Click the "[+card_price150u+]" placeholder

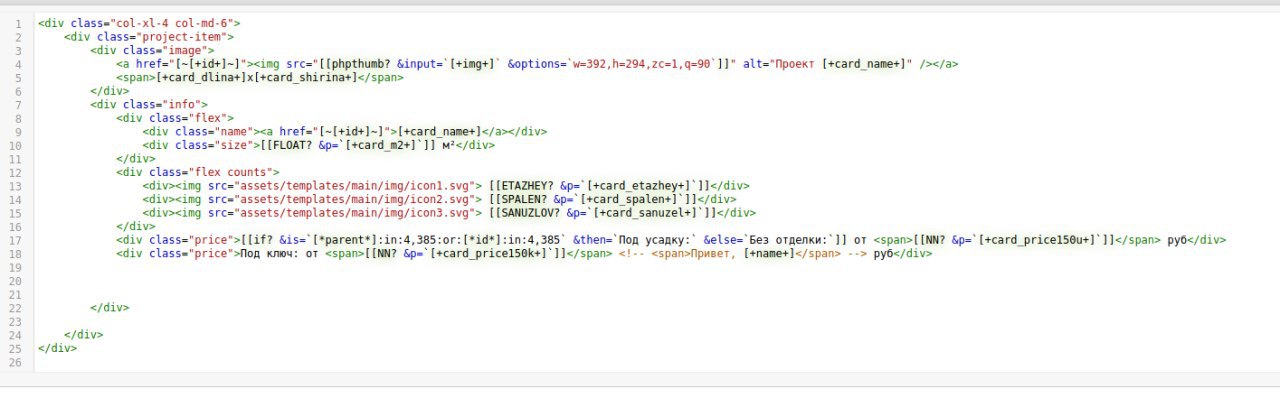[x=1039, y=240]
